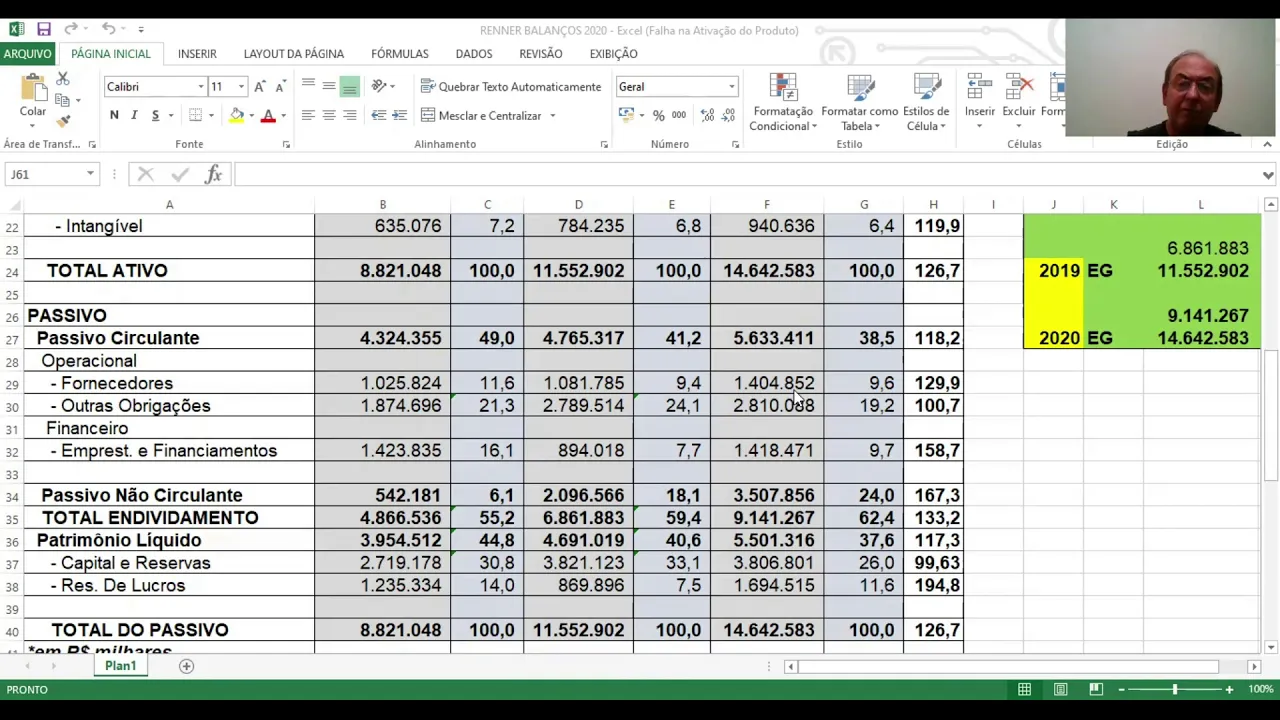1280x720 pixels.
Task: Open Formatar como Tabela
Action: click(x=860, y=102)
